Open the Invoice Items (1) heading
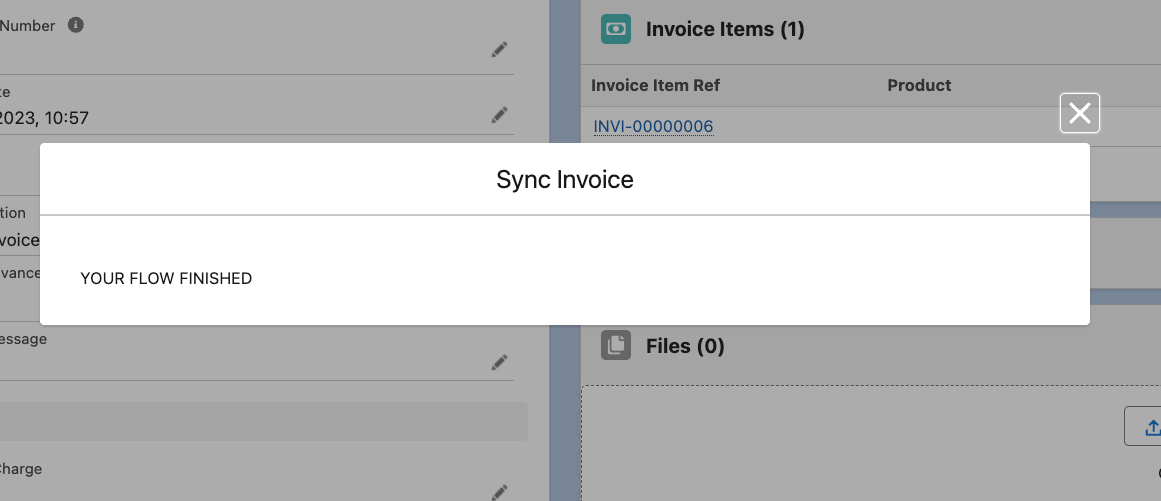Viewport: 1161px width, 501px height. pyautogui.click(x=725, y=29)
